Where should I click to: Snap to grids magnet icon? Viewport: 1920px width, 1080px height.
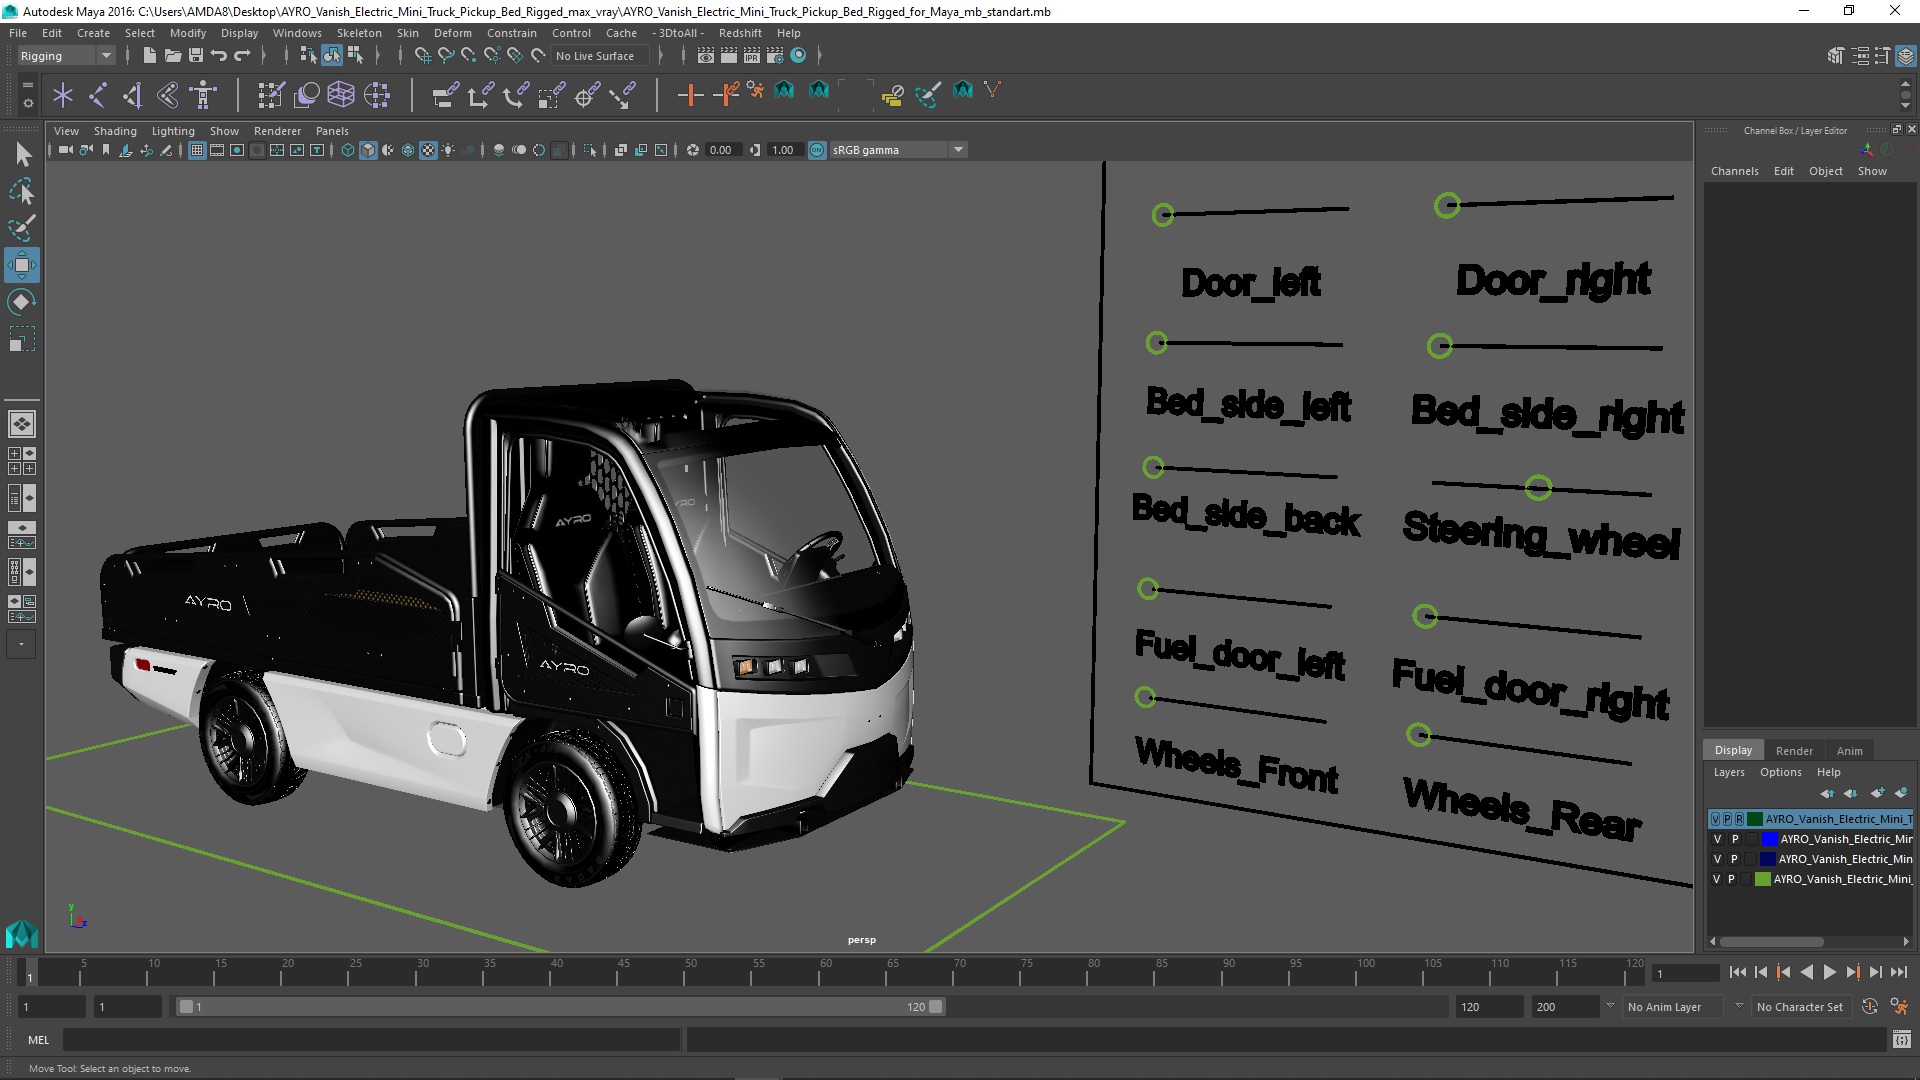(x=422, y=56)
